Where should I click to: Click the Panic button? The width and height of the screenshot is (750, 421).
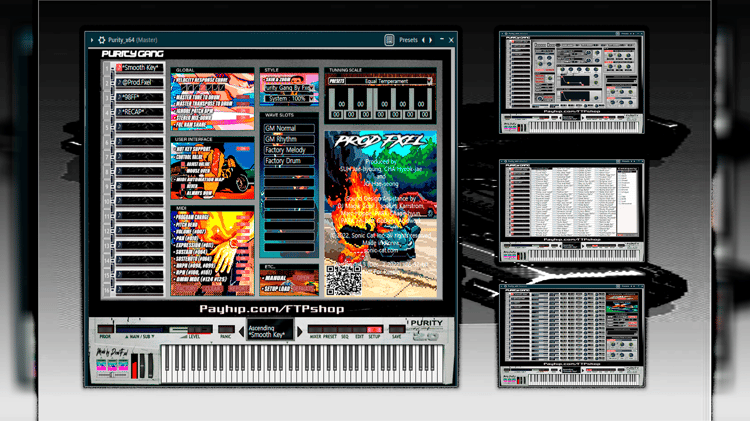[x=226, y=329]
